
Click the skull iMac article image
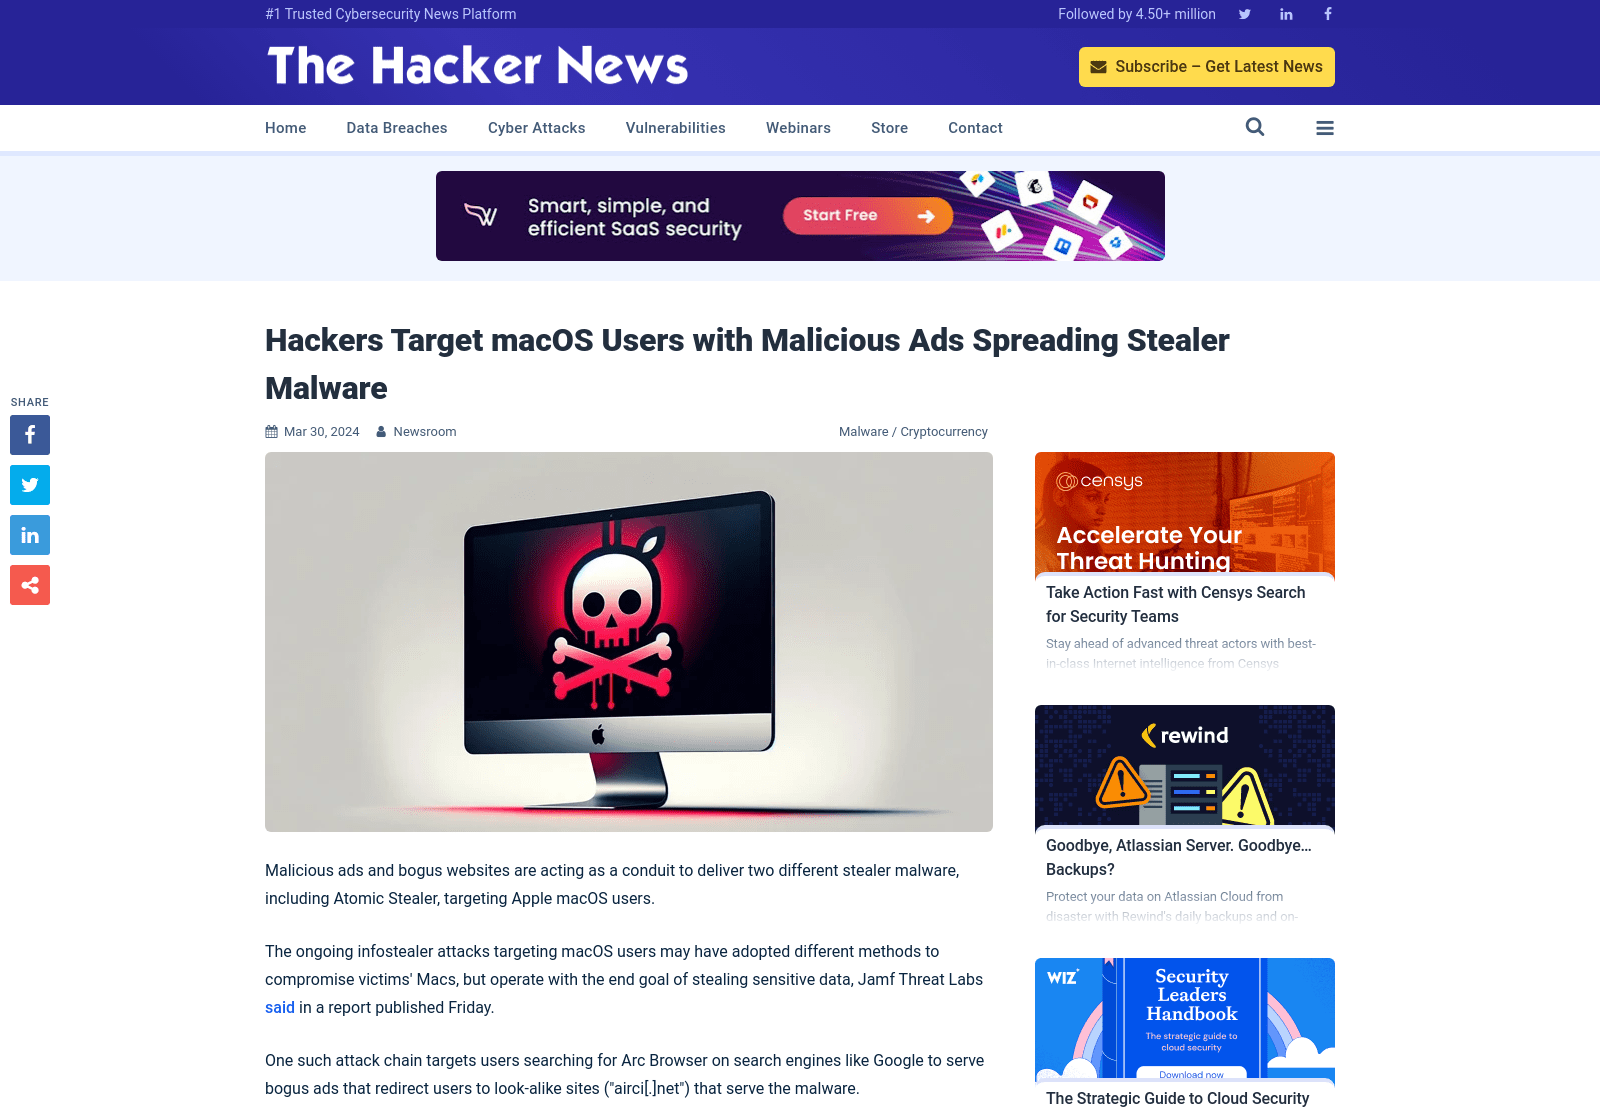[x=629, y=642]
